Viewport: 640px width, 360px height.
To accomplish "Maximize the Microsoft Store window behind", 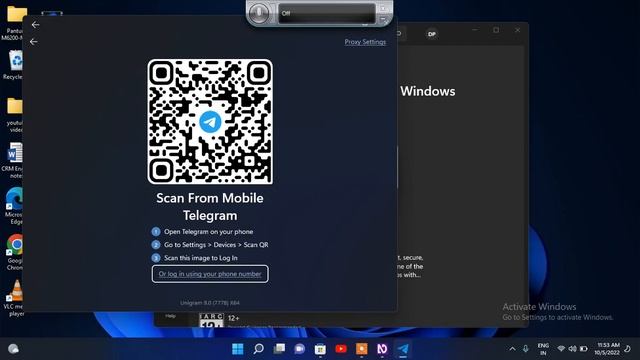I will point(496,30).
